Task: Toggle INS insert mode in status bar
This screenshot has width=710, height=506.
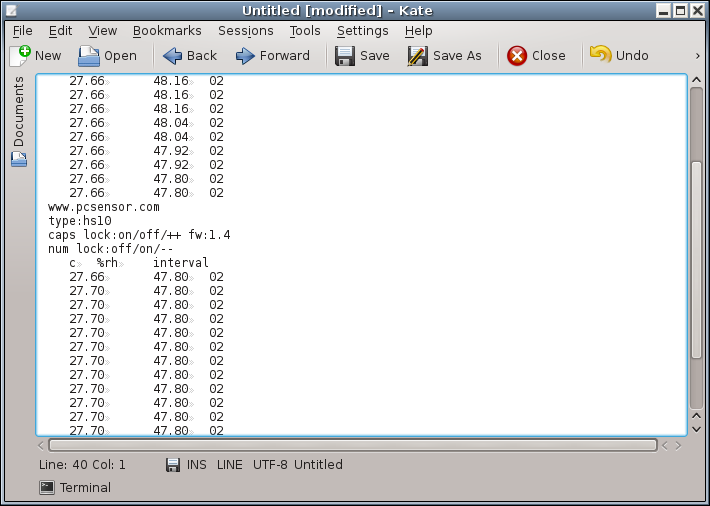Action: coord(197,465)
